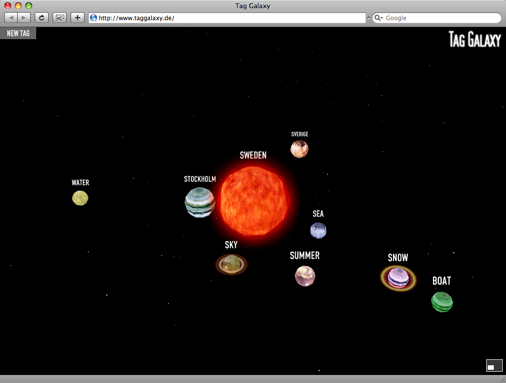Open the search magnifier dropdown
The height and width of the screenshot is (383, 506).
pos(378,18)
